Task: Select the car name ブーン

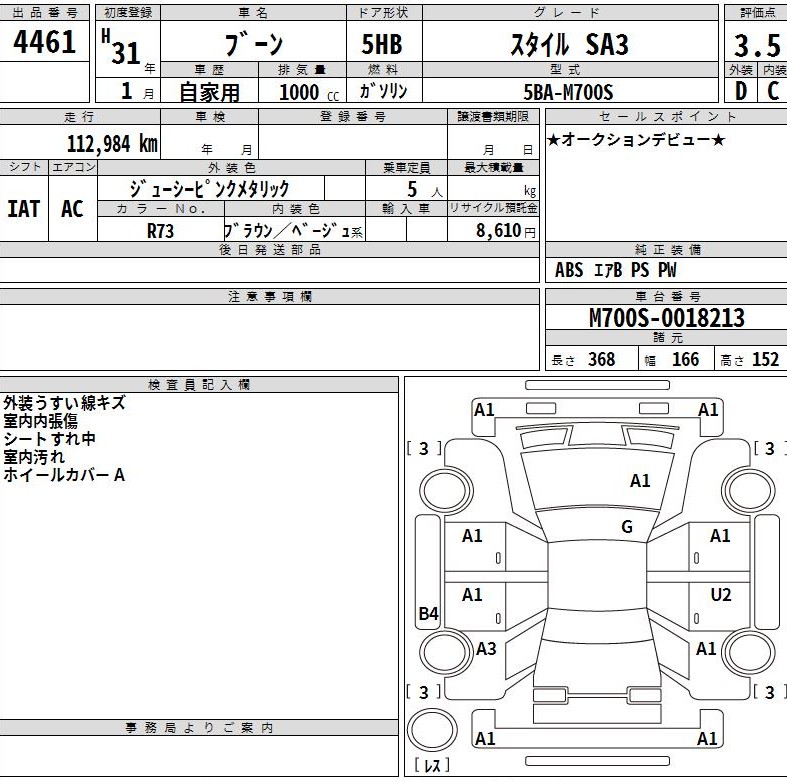Action: [x=254, y=44]
